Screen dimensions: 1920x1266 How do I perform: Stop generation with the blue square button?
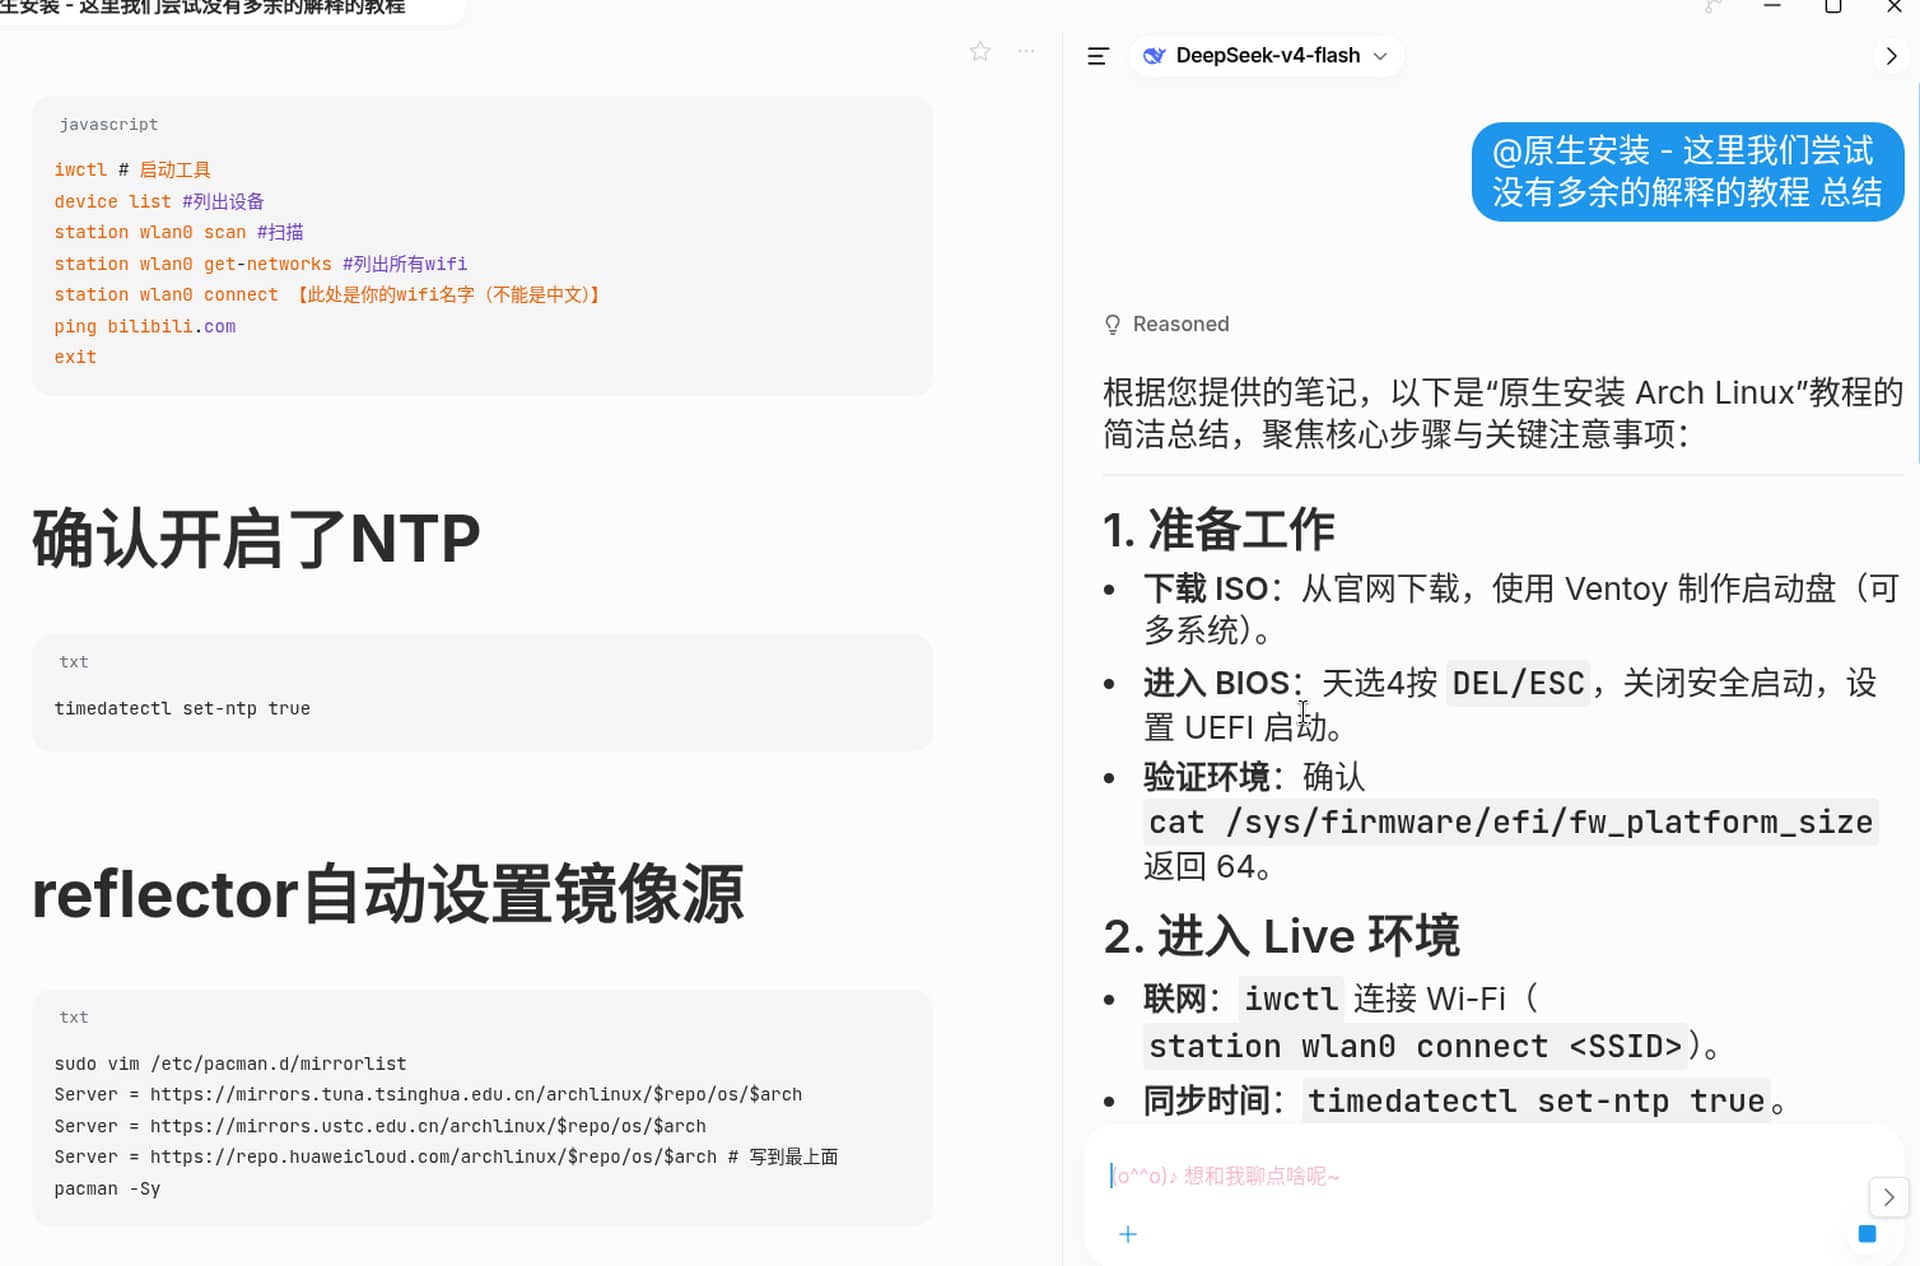click(1867, 1234)
